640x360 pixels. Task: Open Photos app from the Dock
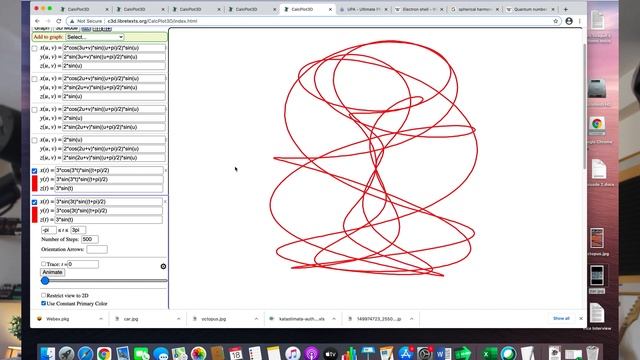coord(199,353)
